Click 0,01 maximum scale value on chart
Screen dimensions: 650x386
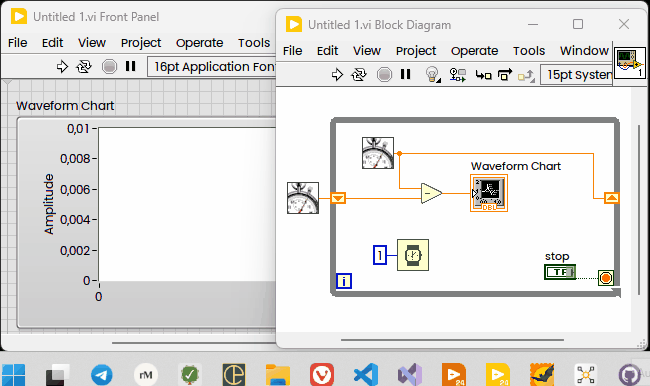(x=78, y=129)
